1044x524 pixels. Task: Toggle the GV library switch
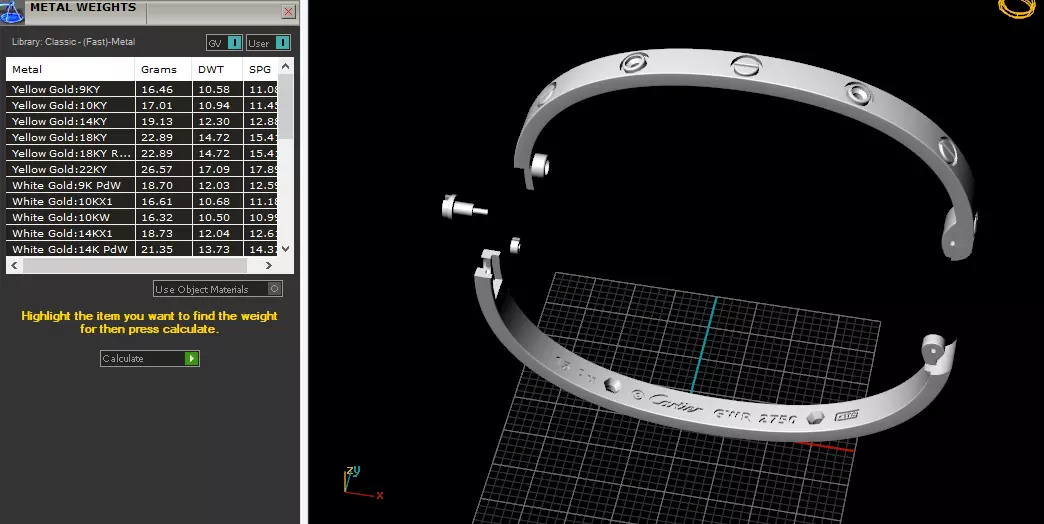click(x=224, y=43)
